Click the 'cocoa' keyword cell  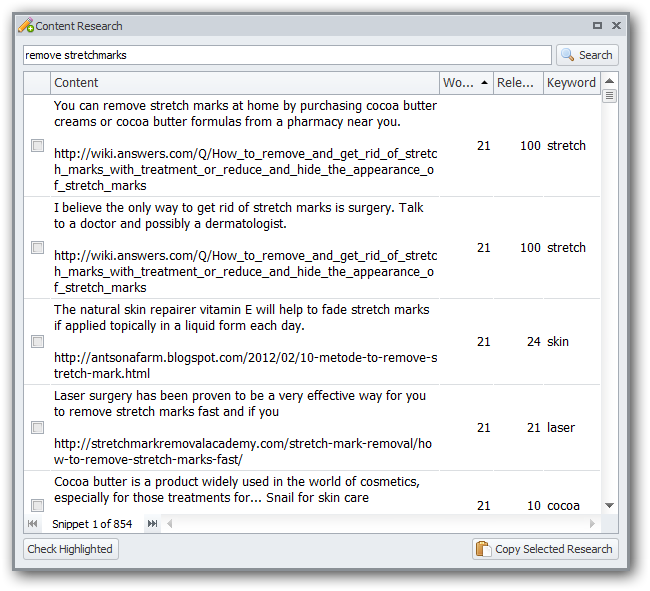point(563,506)
